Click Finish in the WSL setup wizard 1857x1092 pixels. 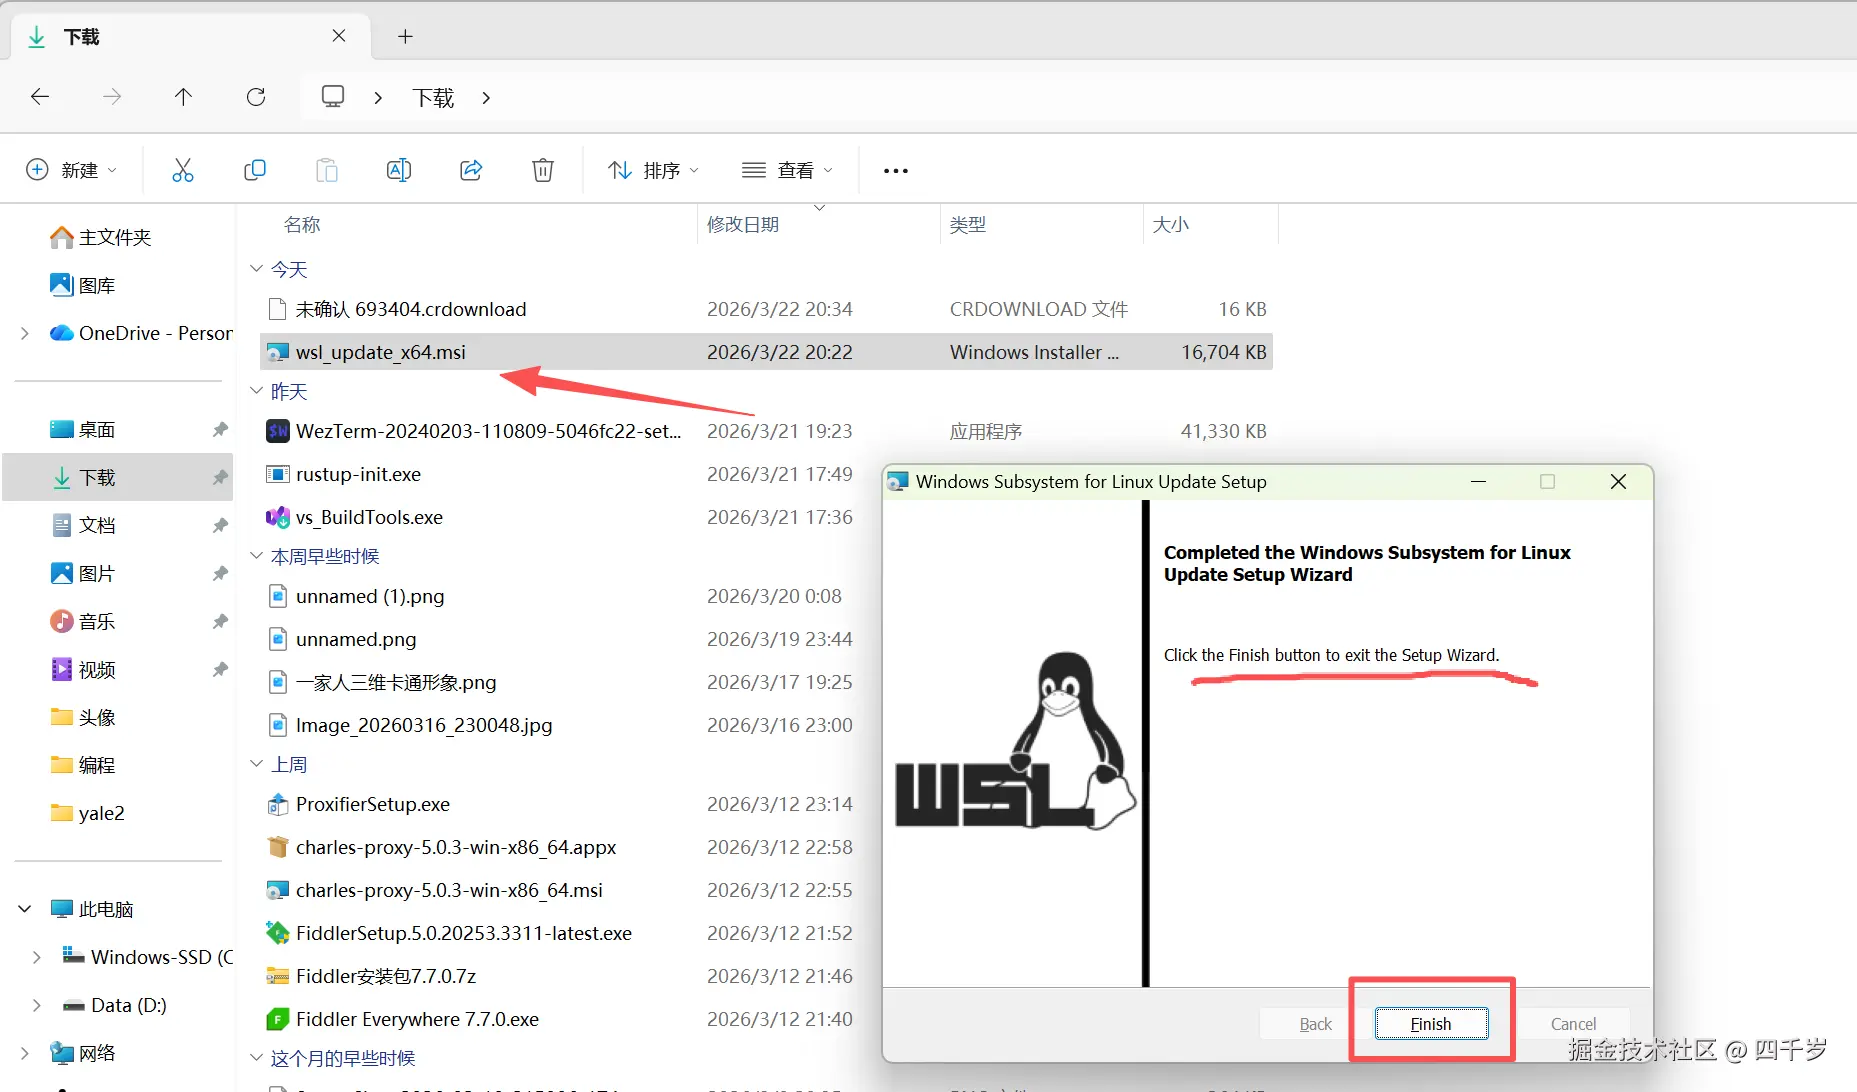[x=1431, y=1023]
